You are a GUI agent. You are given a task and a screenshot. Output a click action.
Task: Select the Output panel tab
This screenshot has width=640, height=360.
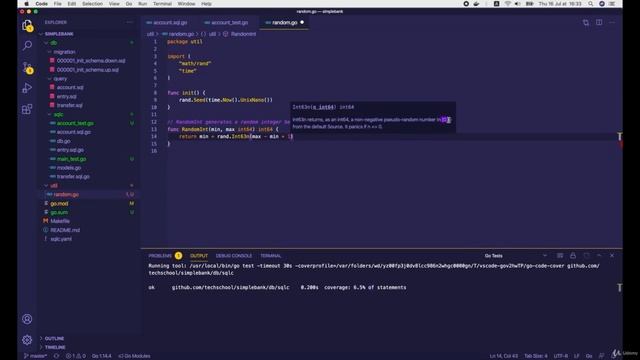[199, 256]
